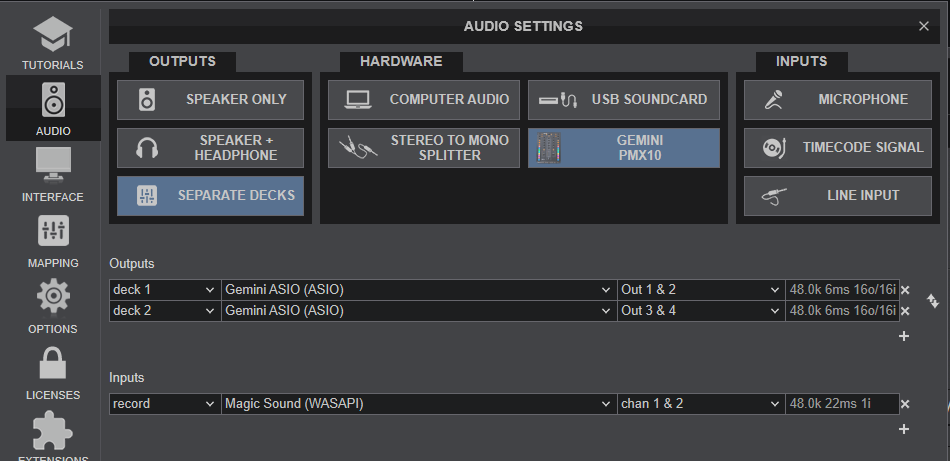Choose the USB Soundcard hardware button

[623, 100]
